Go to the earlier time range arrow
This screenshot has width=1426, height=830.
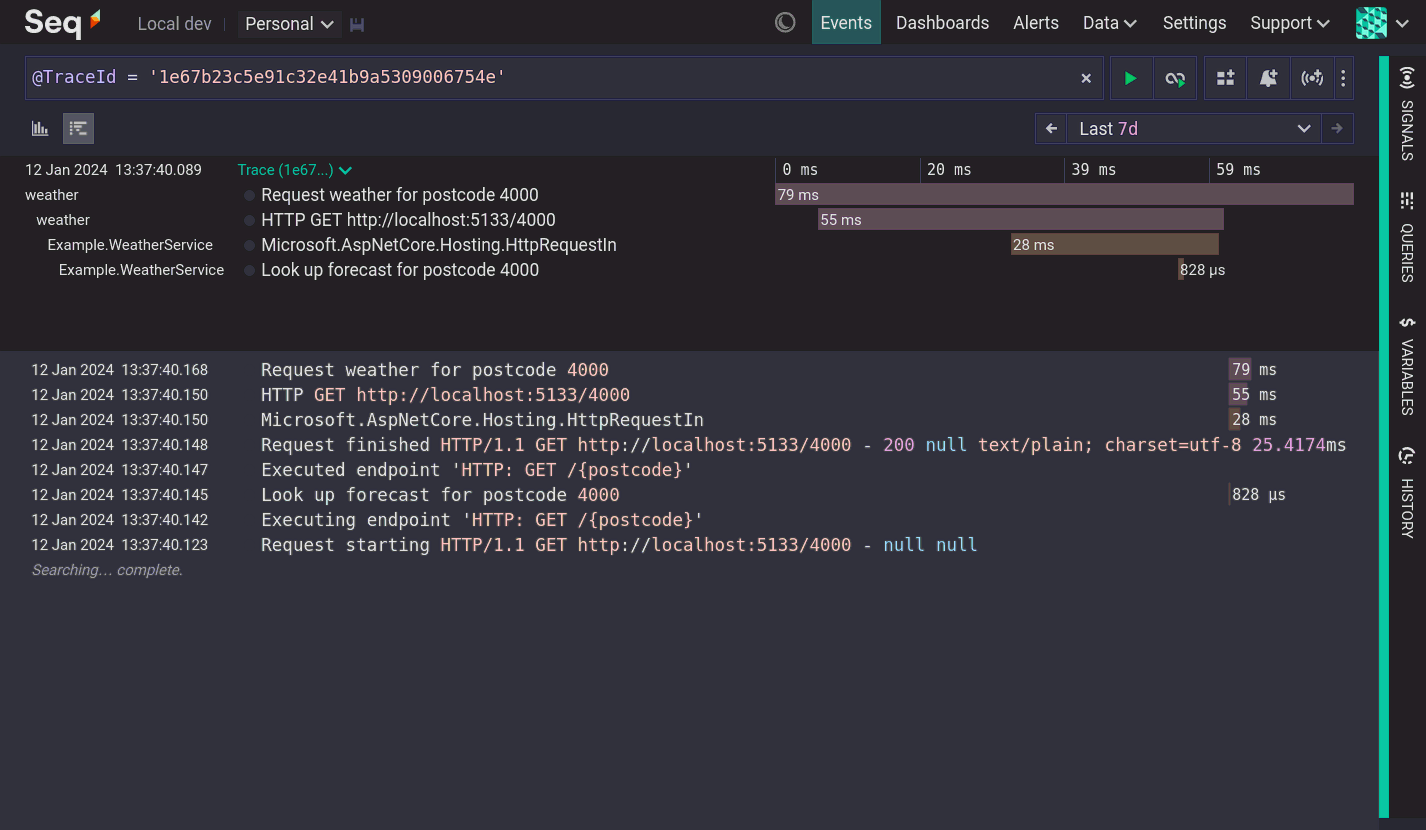click(x=1051, y=128)
